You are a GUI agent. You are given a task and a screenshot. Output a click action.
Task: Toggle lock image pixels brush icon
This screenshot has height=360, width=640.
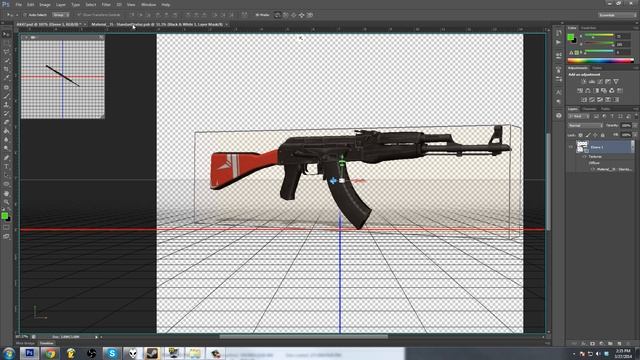tap(588, 135)
